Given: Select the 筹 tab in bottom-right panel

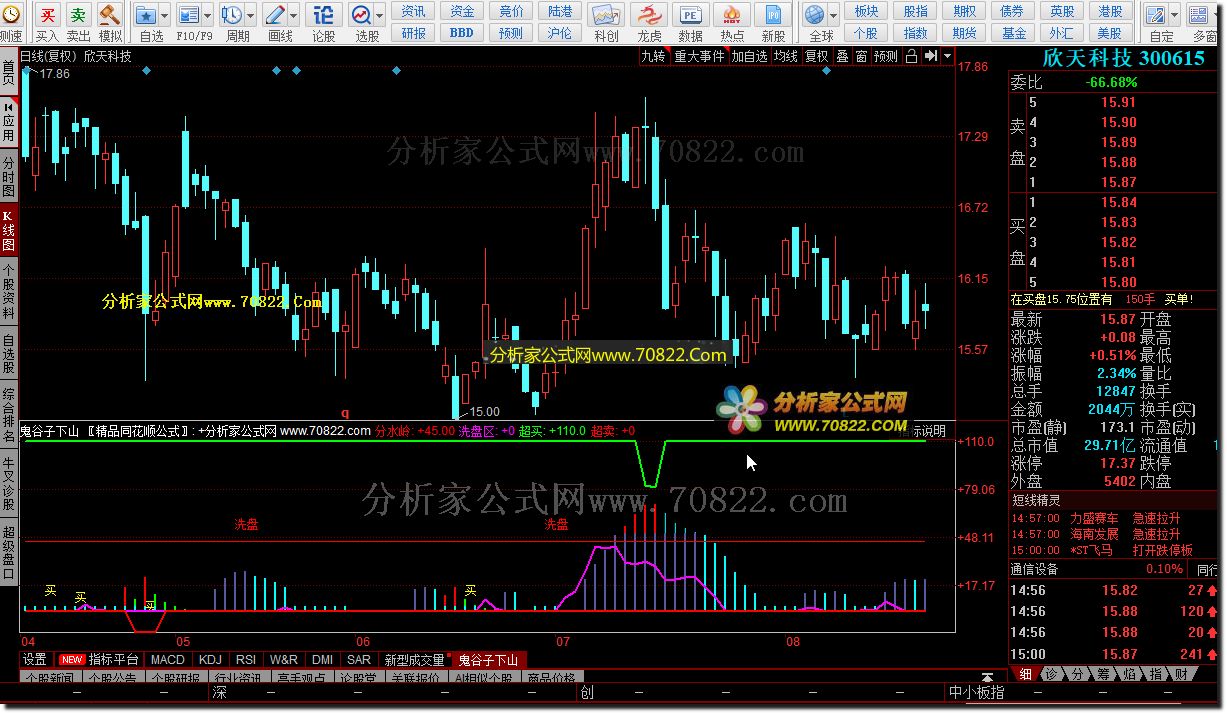Looking at the screenshot, I should 1104,675.
